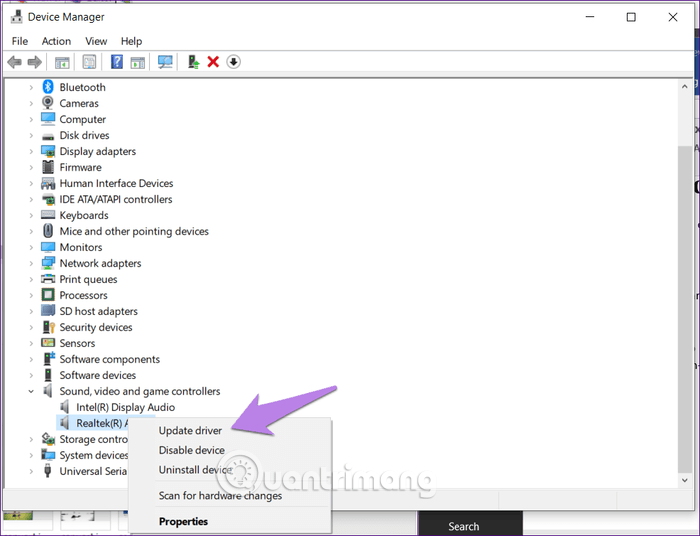Collapse Sound, video and game controllers
The width and height of the screenshot is (700, 536).
click(x=31, y=391)
